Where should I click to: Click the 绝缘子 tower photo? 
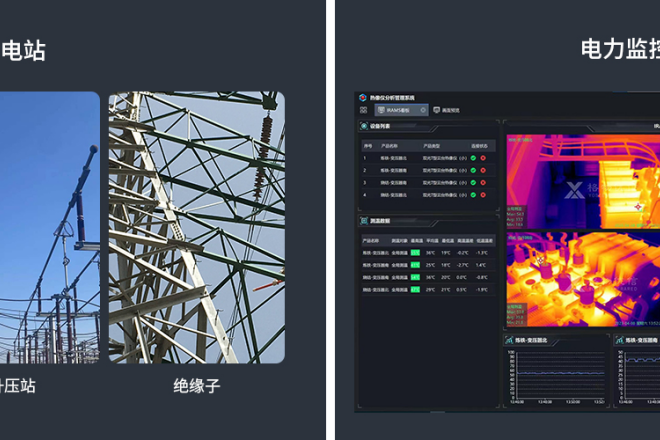tap(196, 227)
